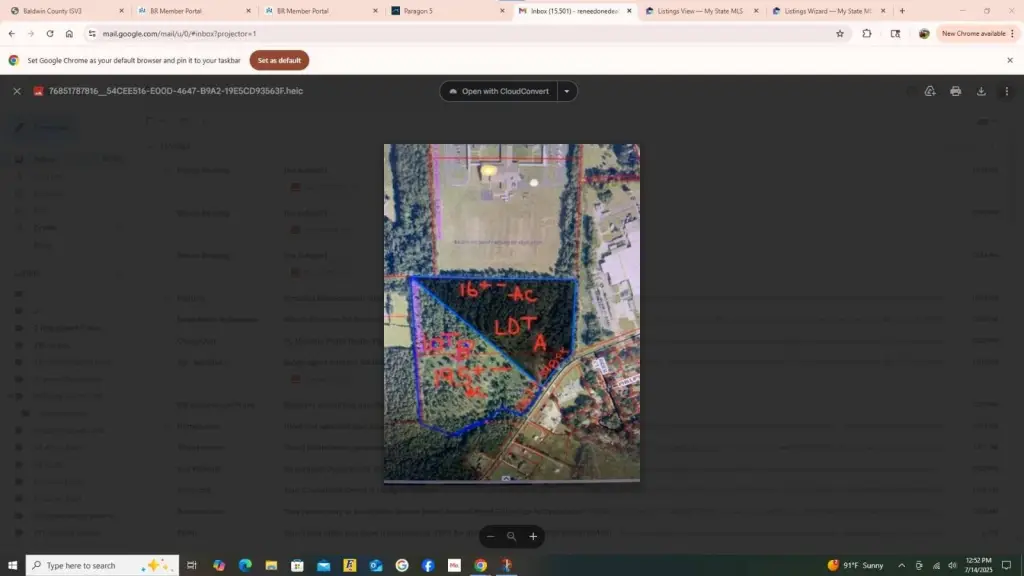Show hidden system tray icons

[x=901, y=565]
